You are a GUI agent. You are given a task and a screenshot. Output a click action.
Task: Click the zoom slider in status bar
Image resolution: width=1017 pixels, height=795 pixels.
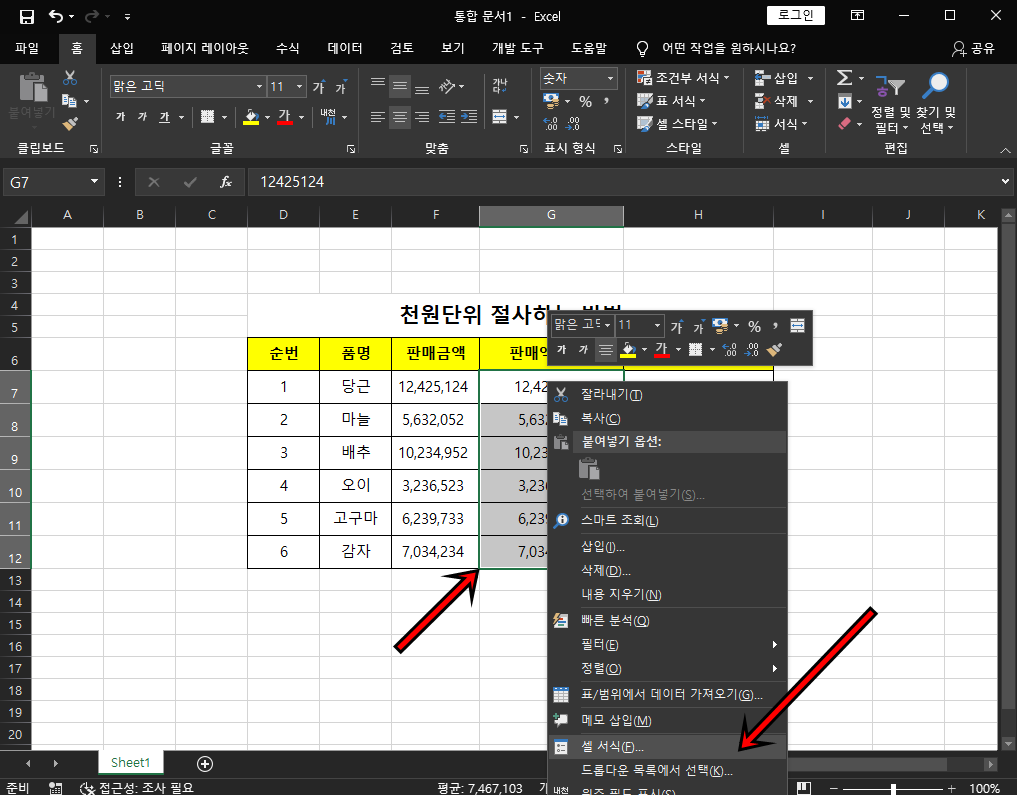pyautogui.click(x=893, y=789)
